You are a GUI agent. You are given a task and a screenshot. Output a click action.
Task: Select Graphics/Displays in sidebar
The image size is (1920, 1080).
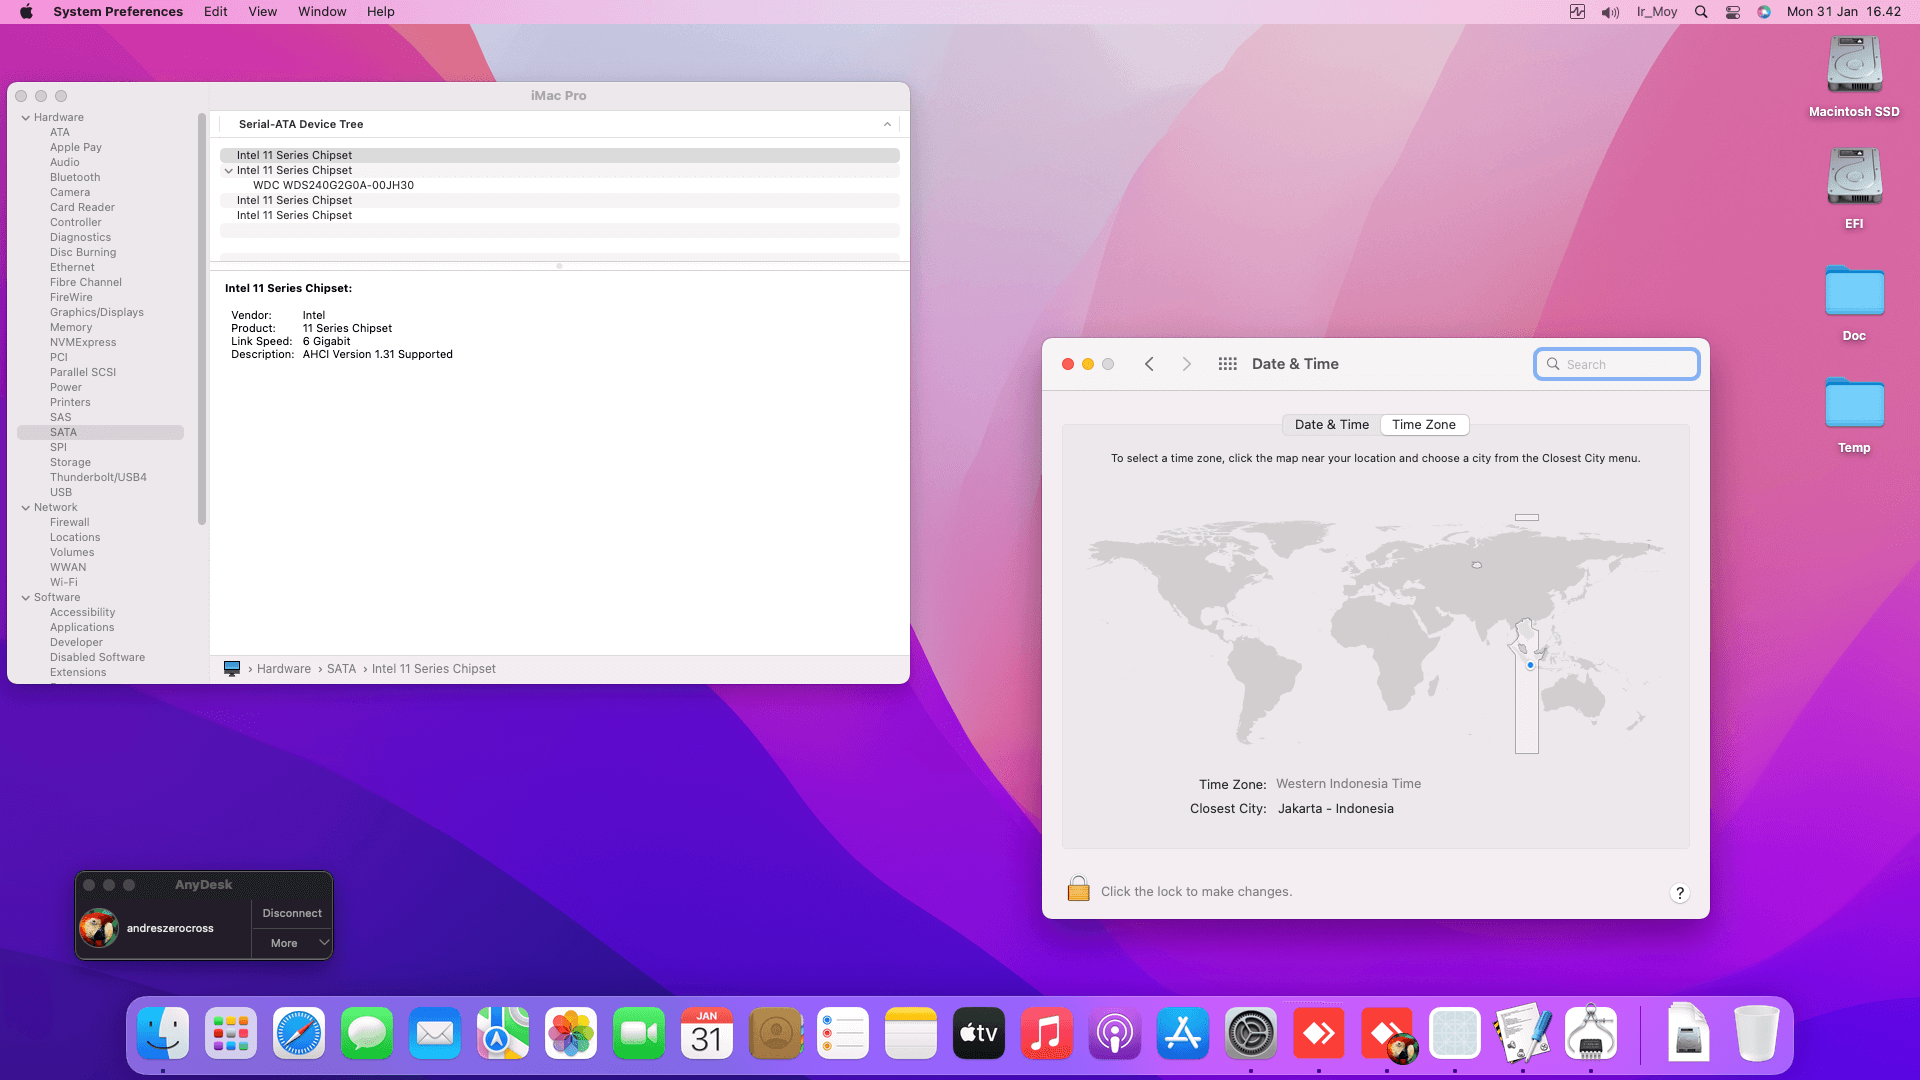(x=97, y=313)
